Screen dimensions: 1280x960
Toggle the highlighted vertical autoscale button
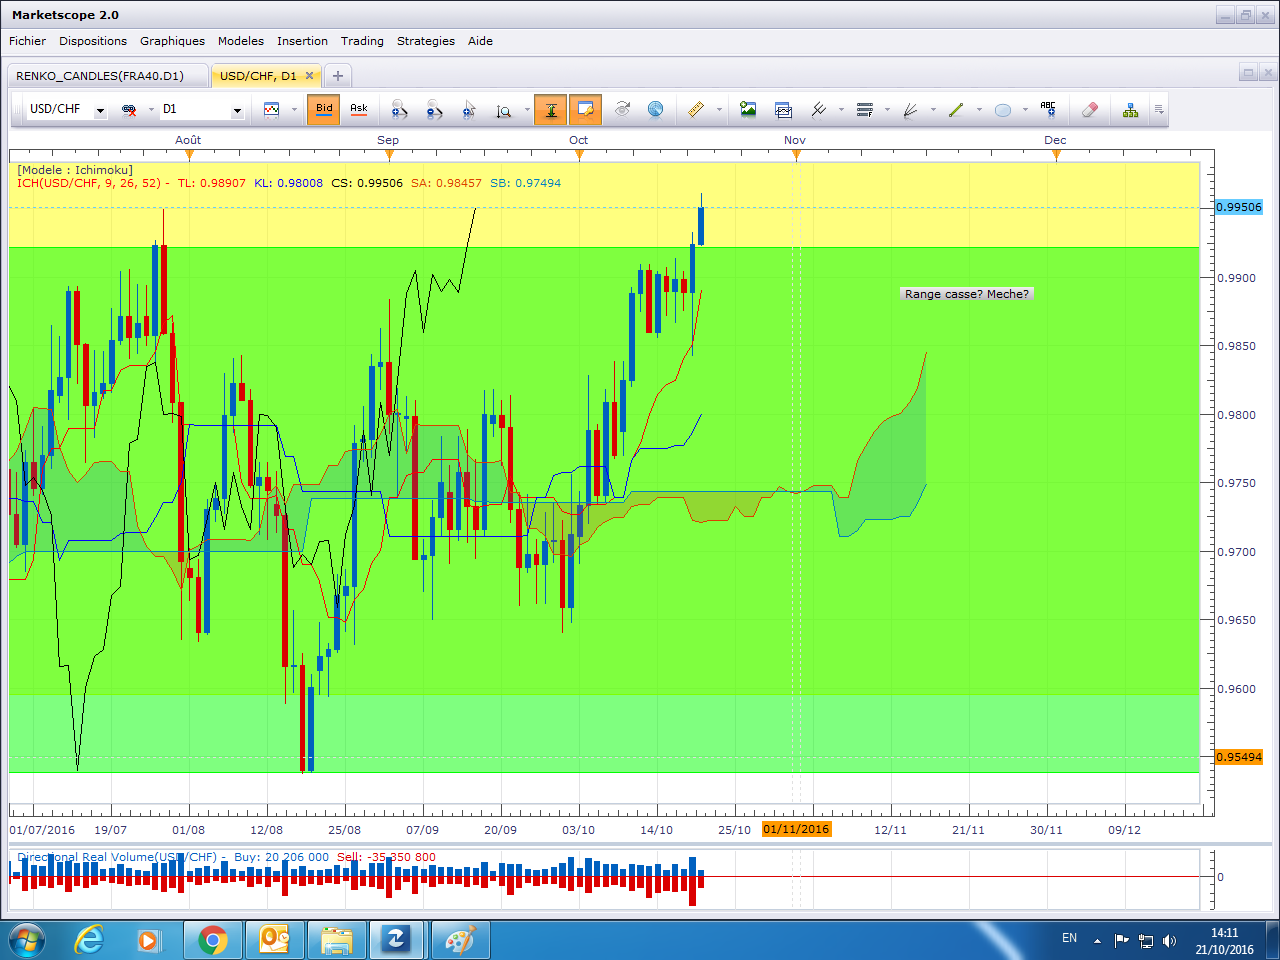pos(550,110)
